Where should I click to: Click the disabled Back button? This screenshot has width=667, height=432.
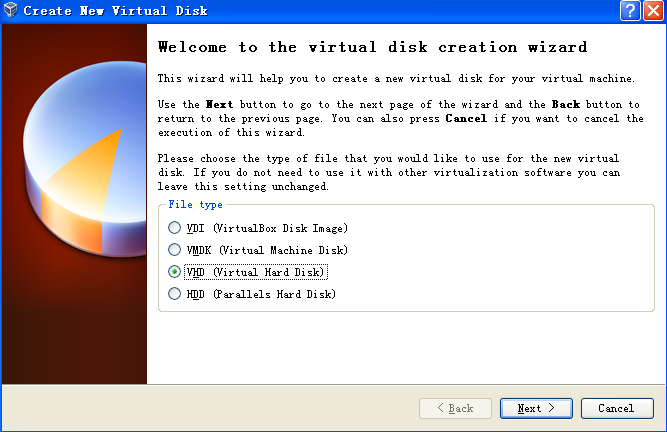coord(455,408)
